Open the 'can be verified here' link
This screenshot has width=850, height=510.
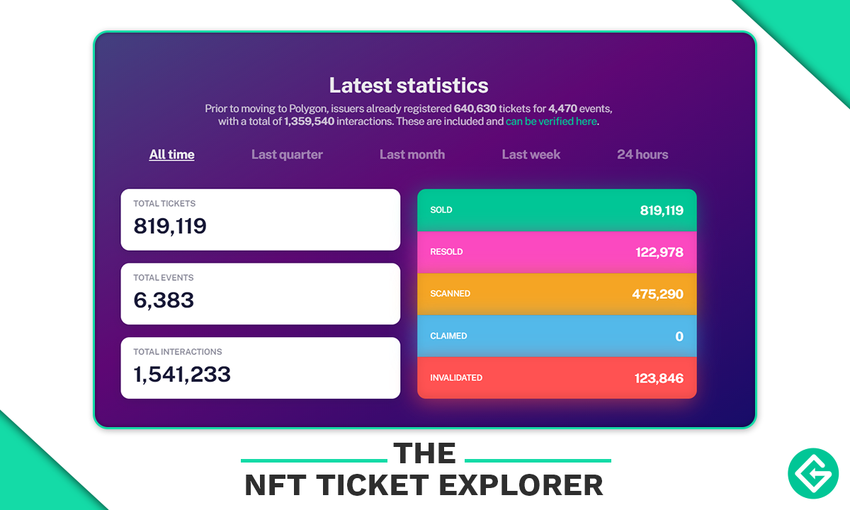[x=551, y=122]
